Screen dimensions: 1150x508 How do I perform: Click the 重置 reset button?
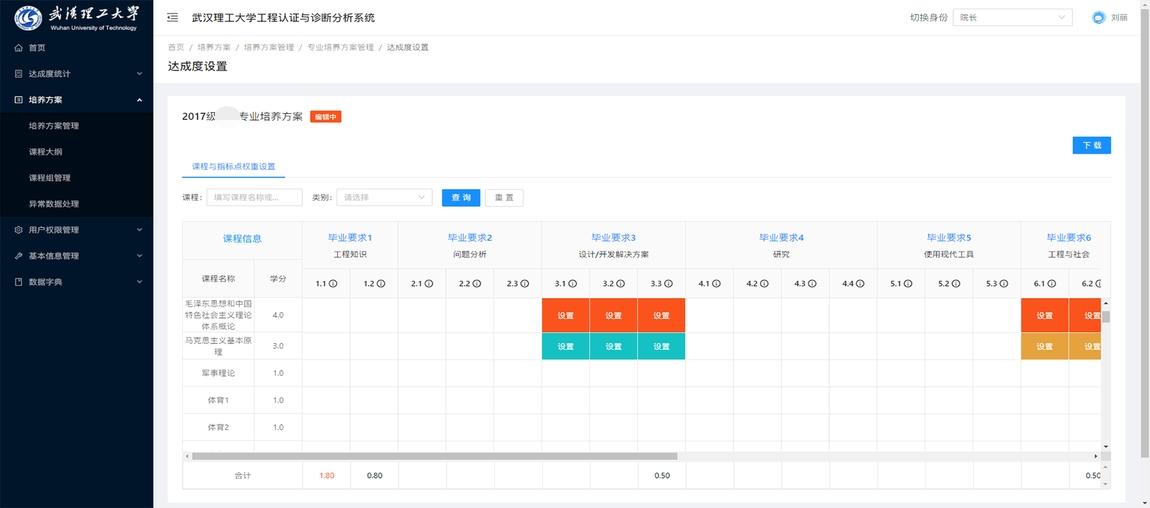504,198
